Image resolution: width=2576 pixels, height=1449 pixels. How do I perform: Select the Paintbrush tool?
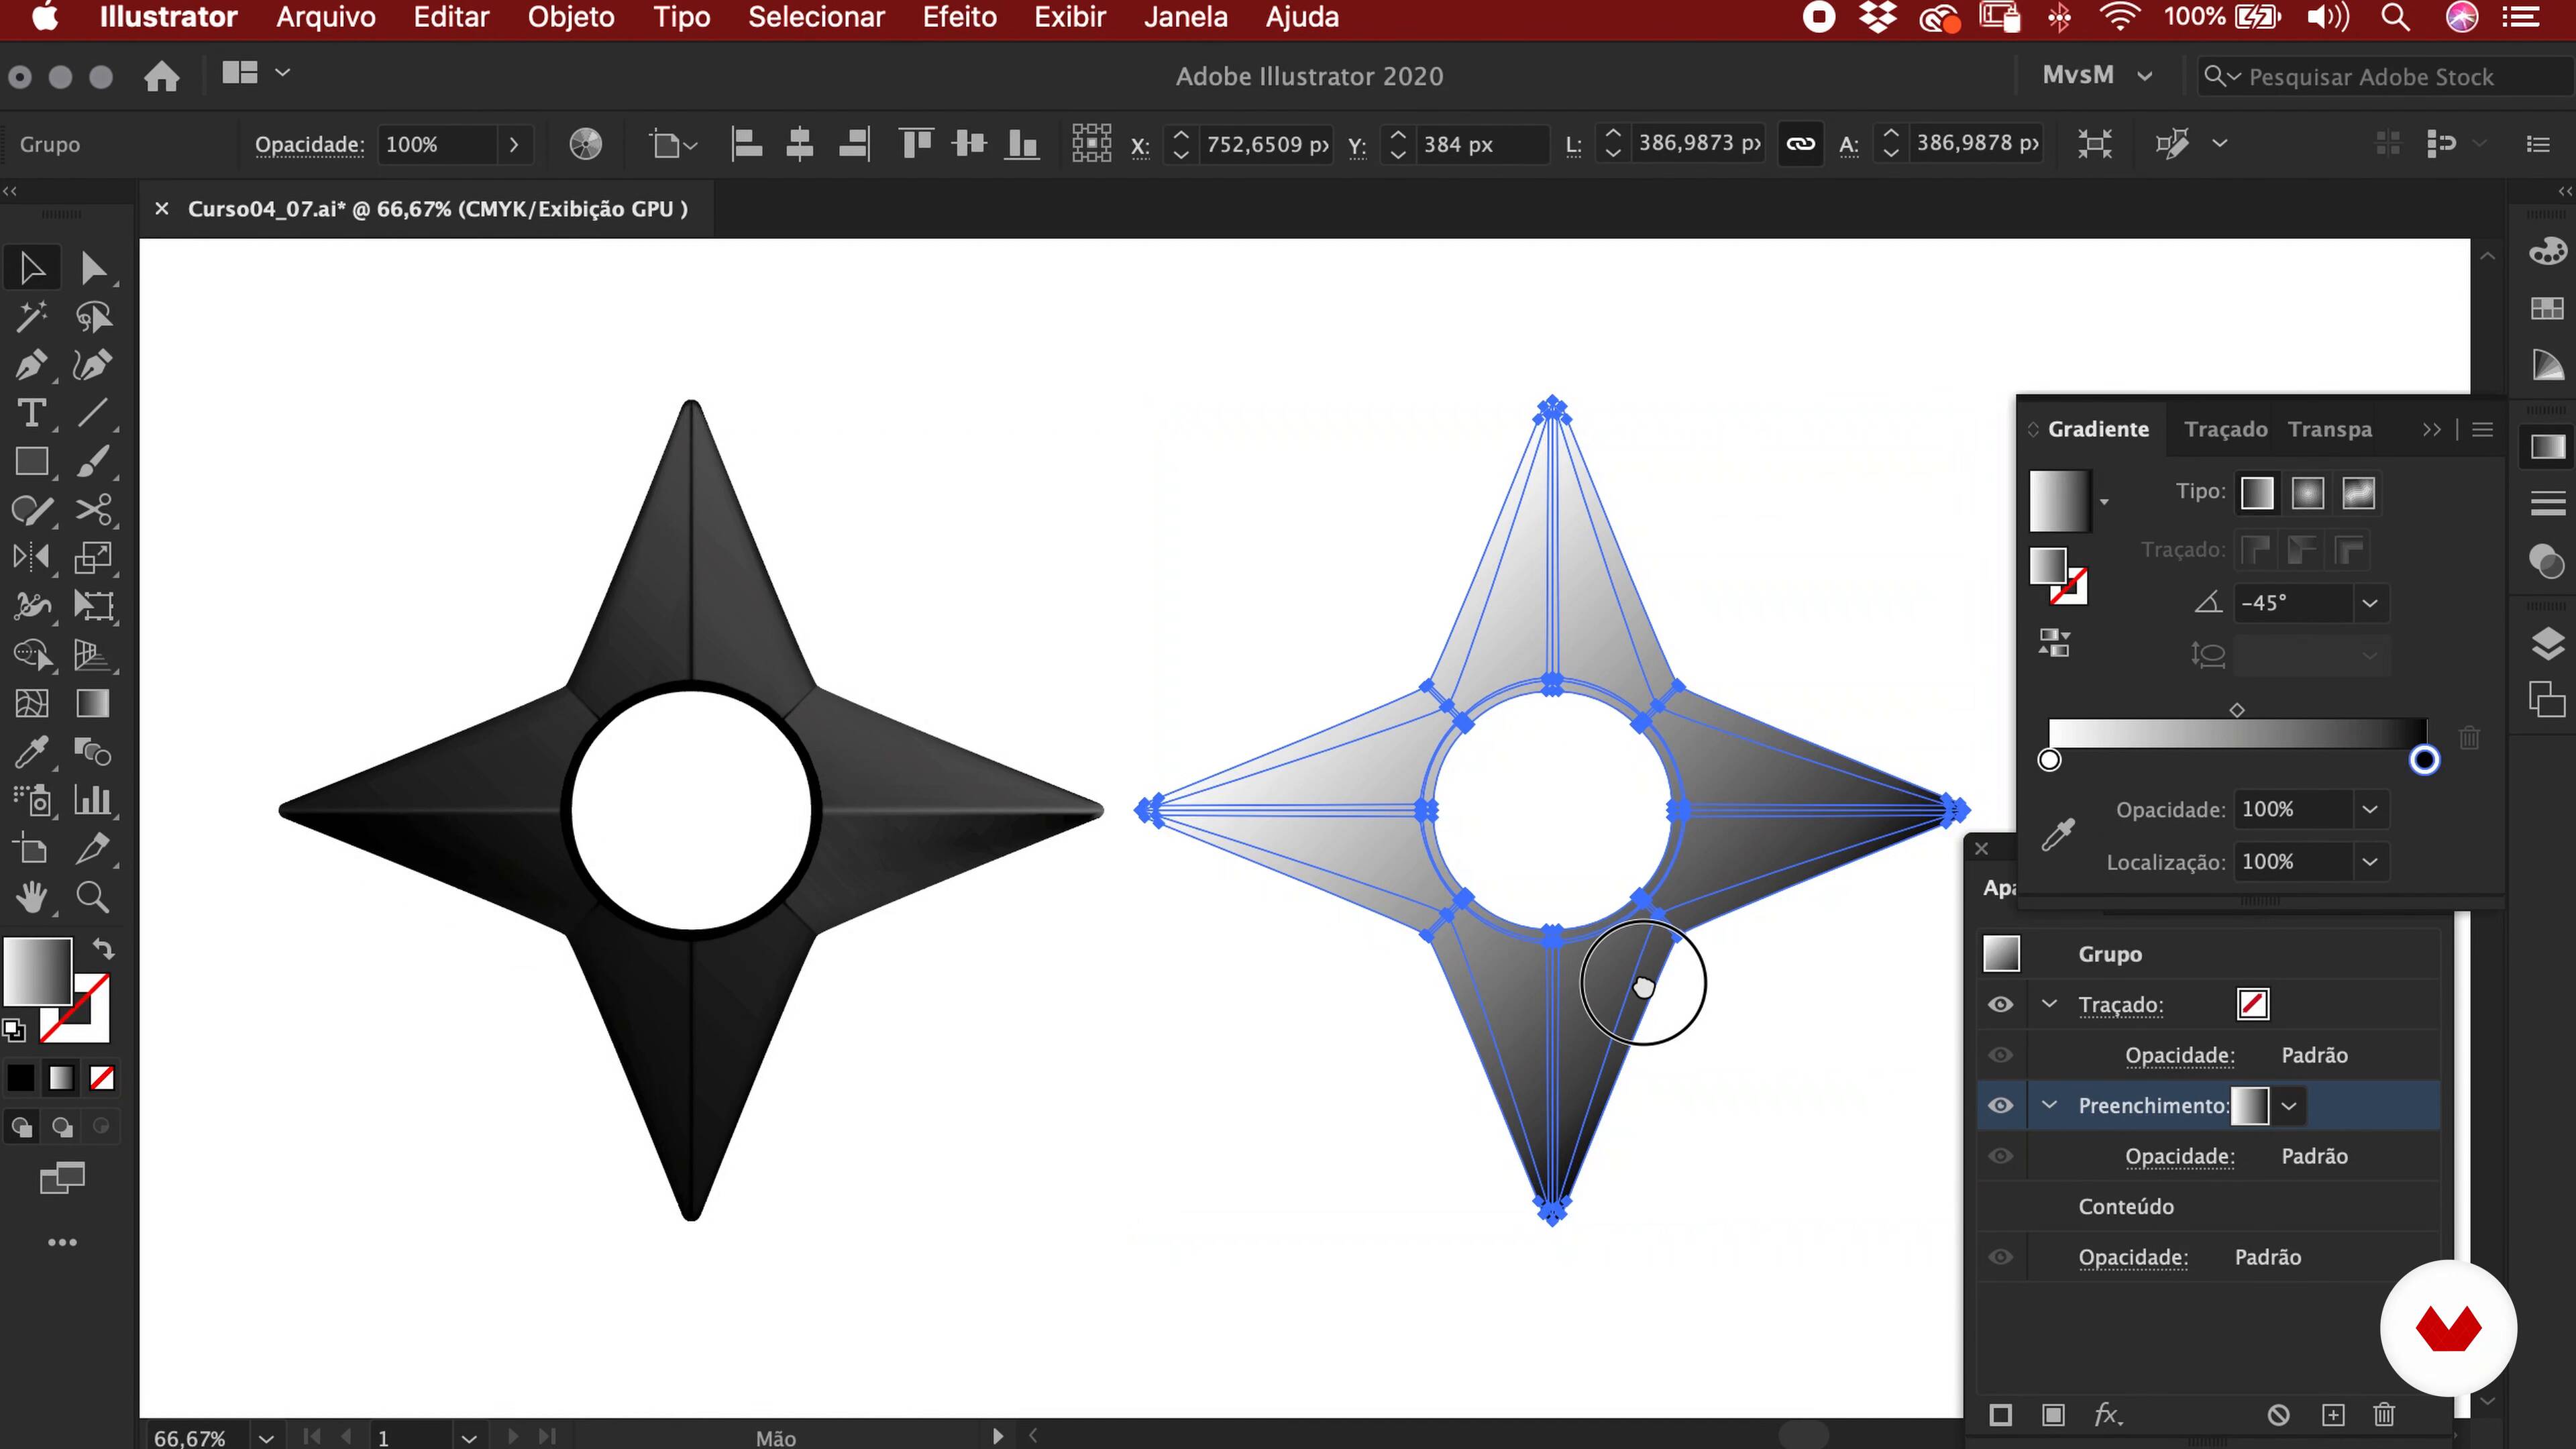point(93,461)
